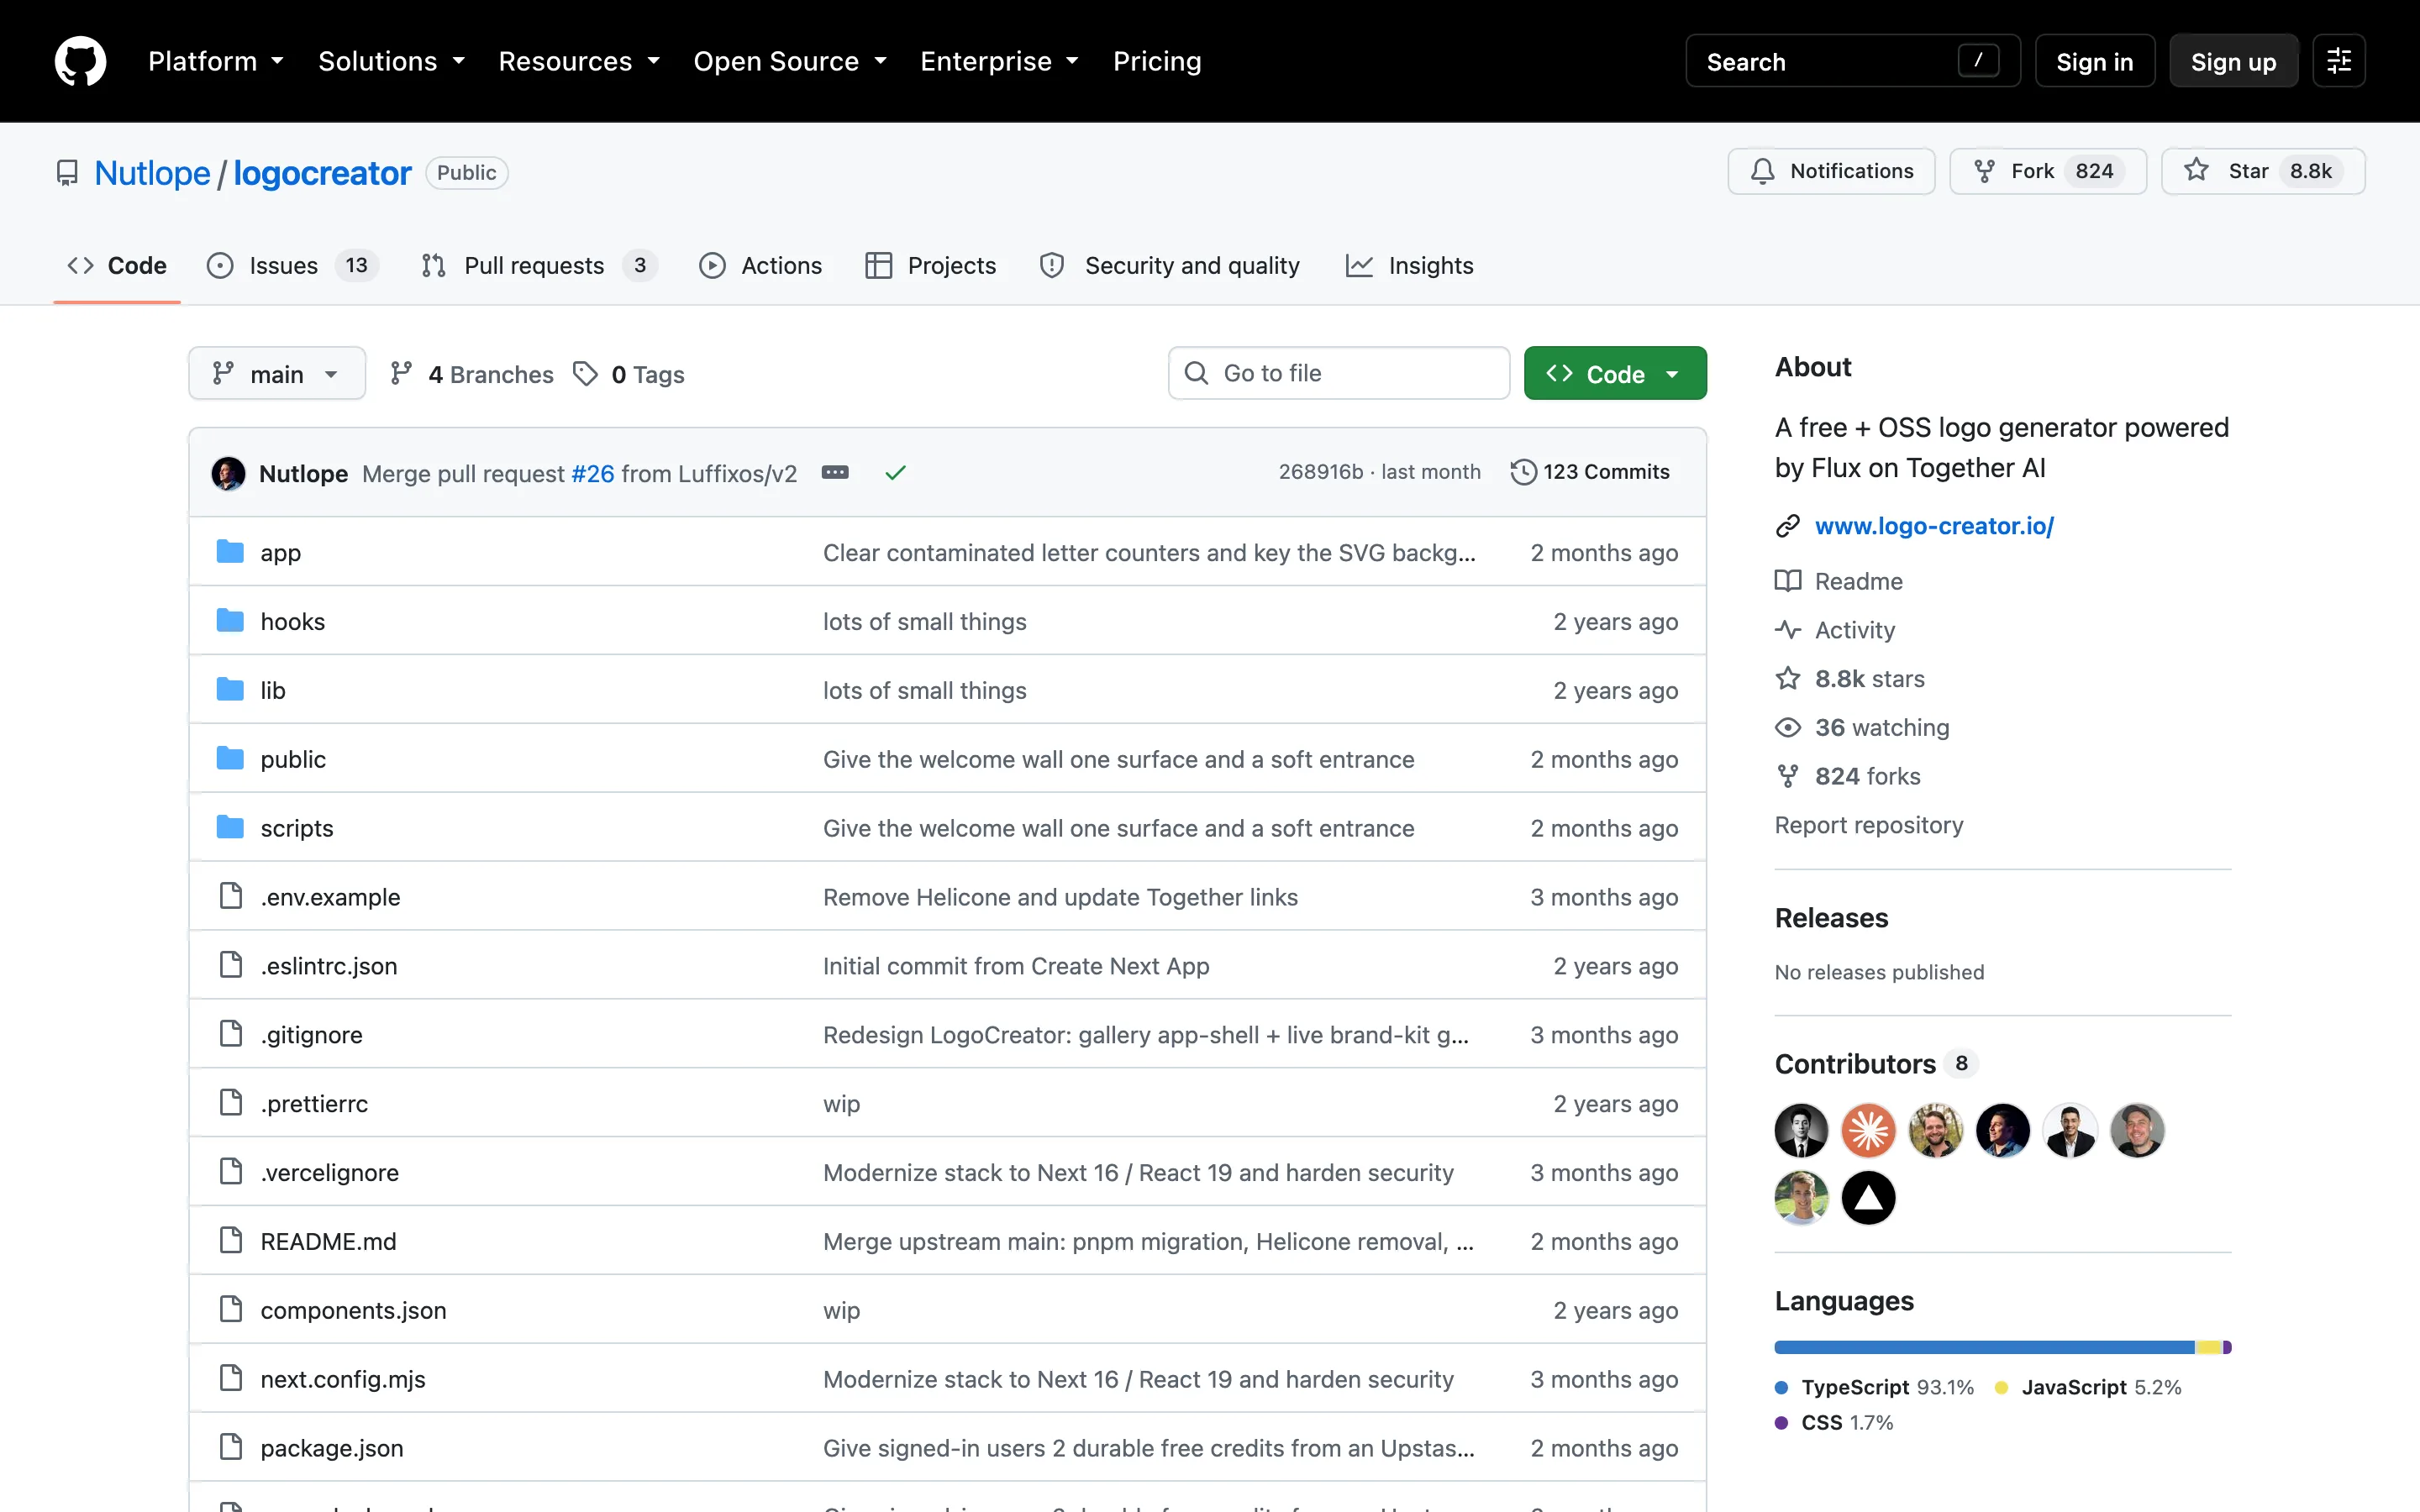This screenshot has width=2420, height=1512.
Task: Click the file icon beside .env.example
Action: 231,896
